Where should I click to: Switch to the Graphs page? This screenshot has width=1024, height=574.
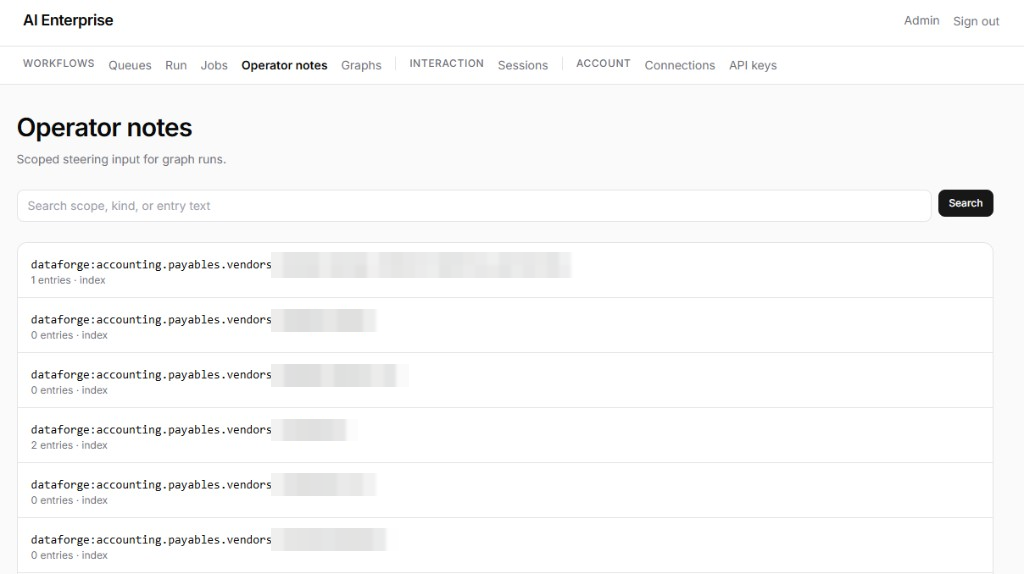click(x=361, y=65)
